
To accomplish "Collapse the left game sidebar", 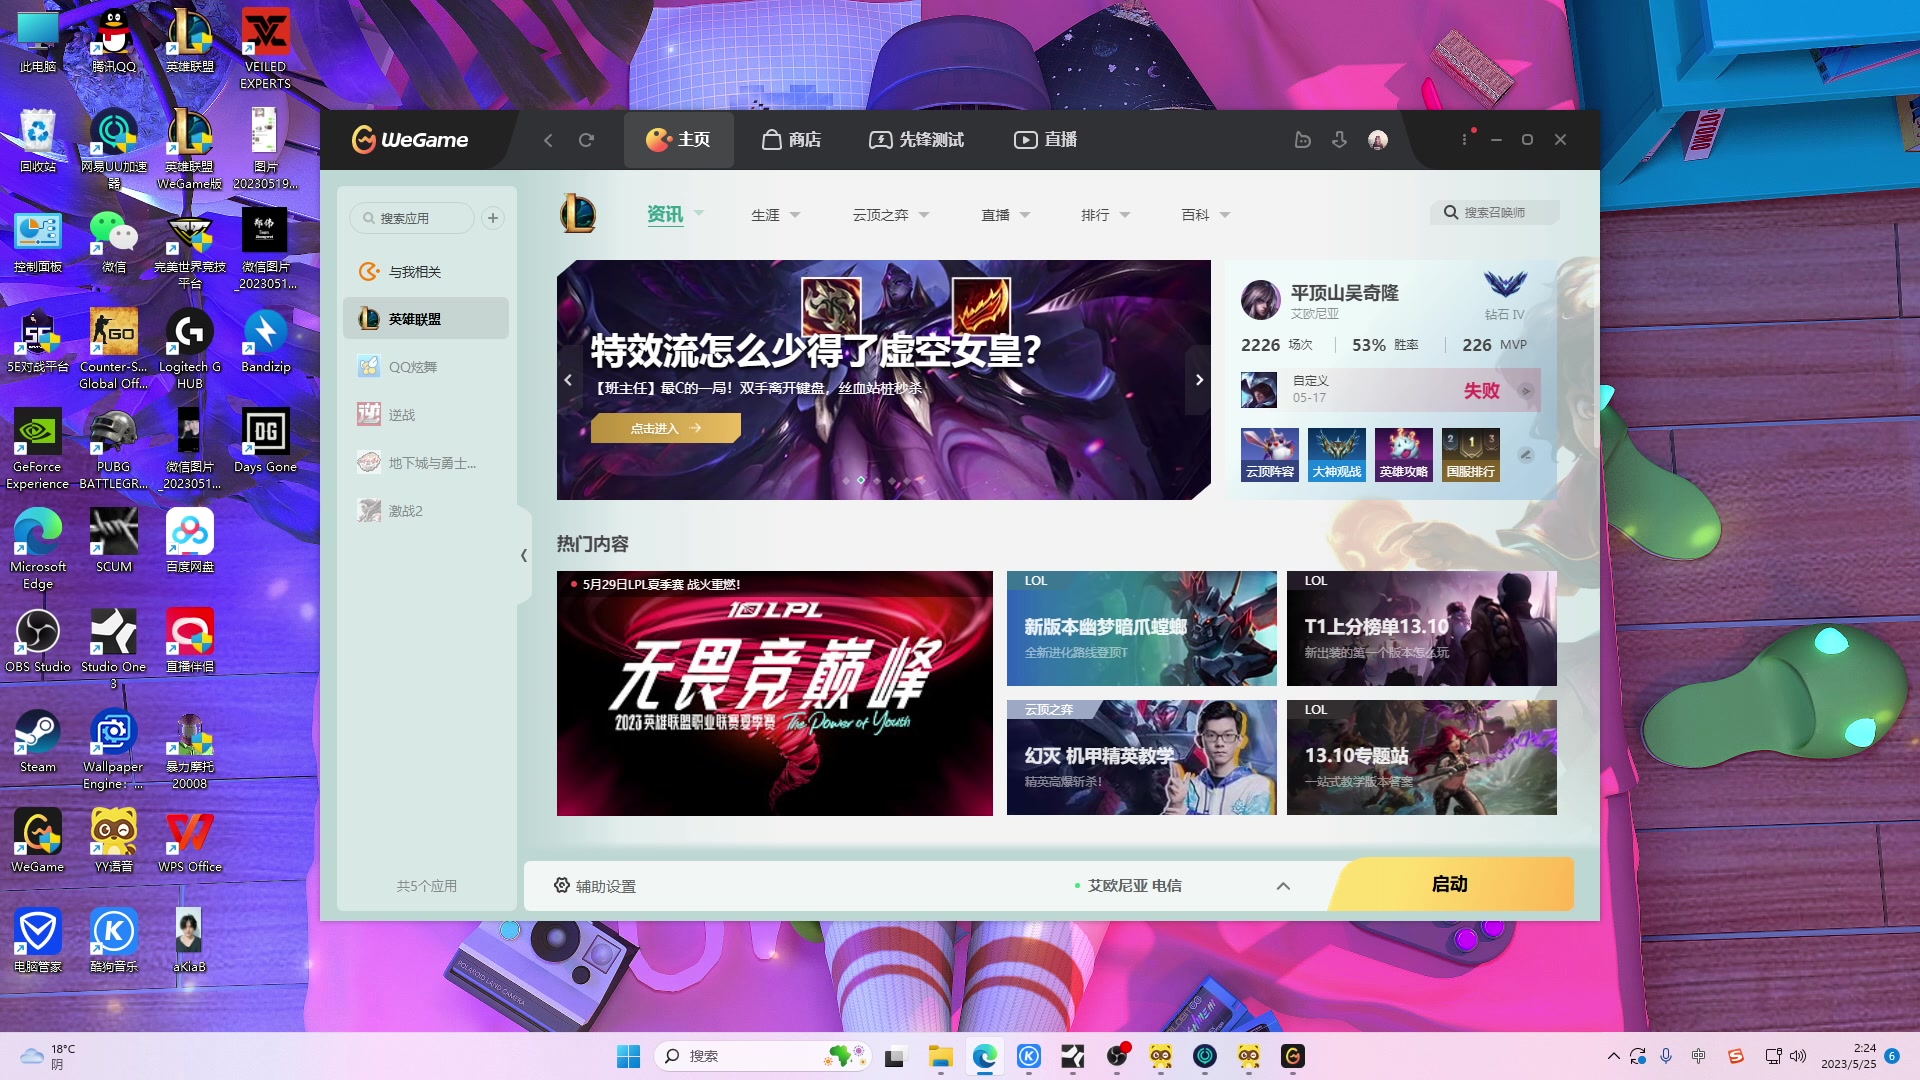I will click(x=523, y=555).
